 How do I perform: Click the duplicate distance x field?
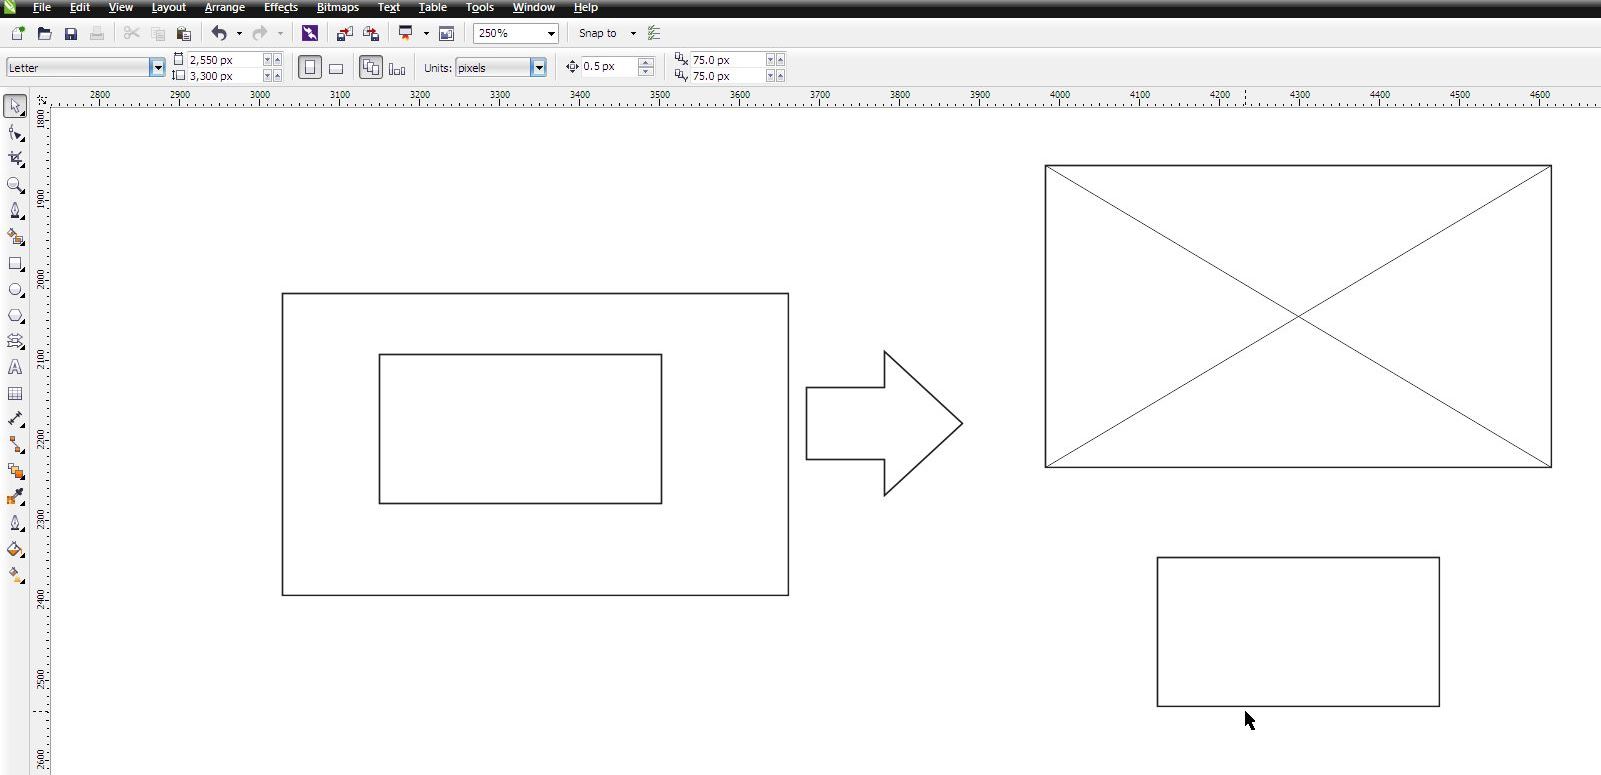(727, 60)
